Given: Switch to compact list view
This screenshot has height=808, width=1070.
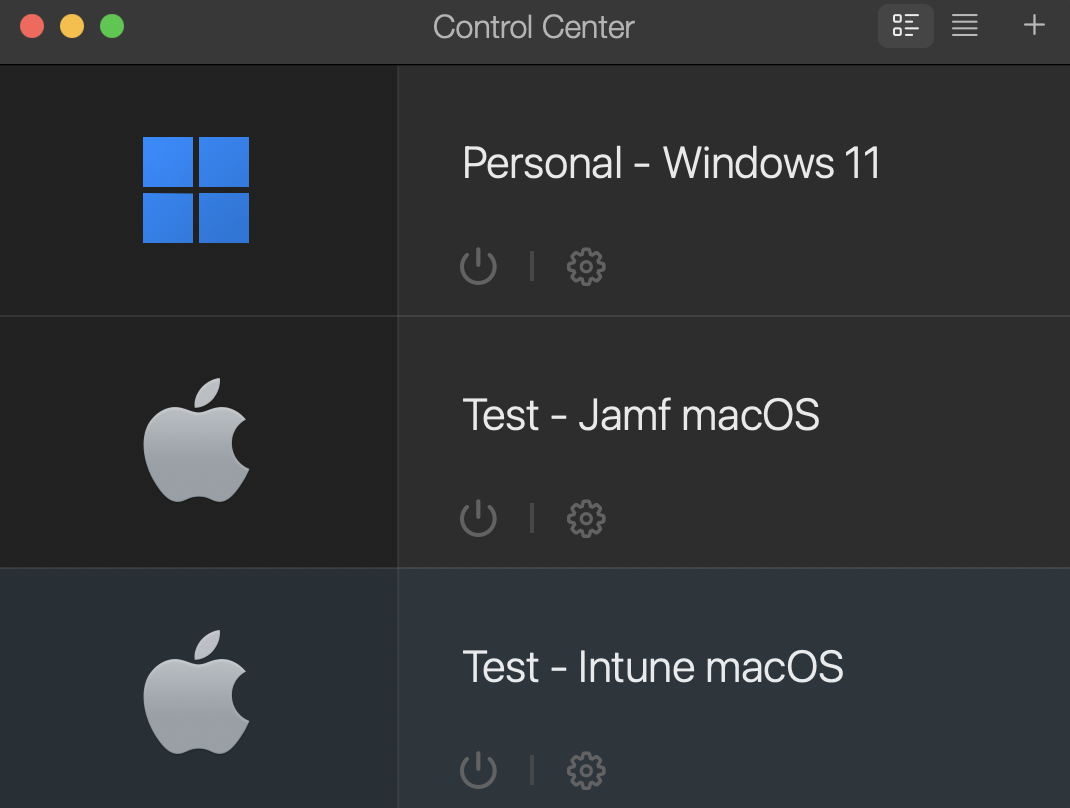Looking at the screenshot, I should coord(965,26).
